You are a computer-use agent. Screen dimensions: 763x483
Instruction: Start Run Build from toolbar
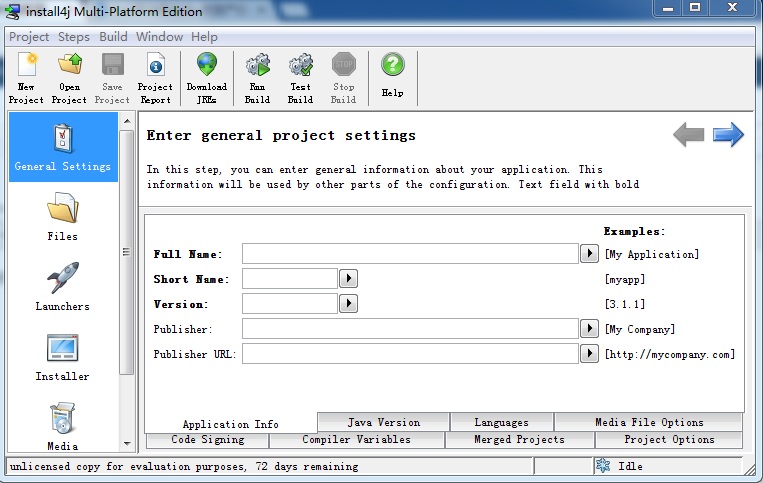click(257, 78)
